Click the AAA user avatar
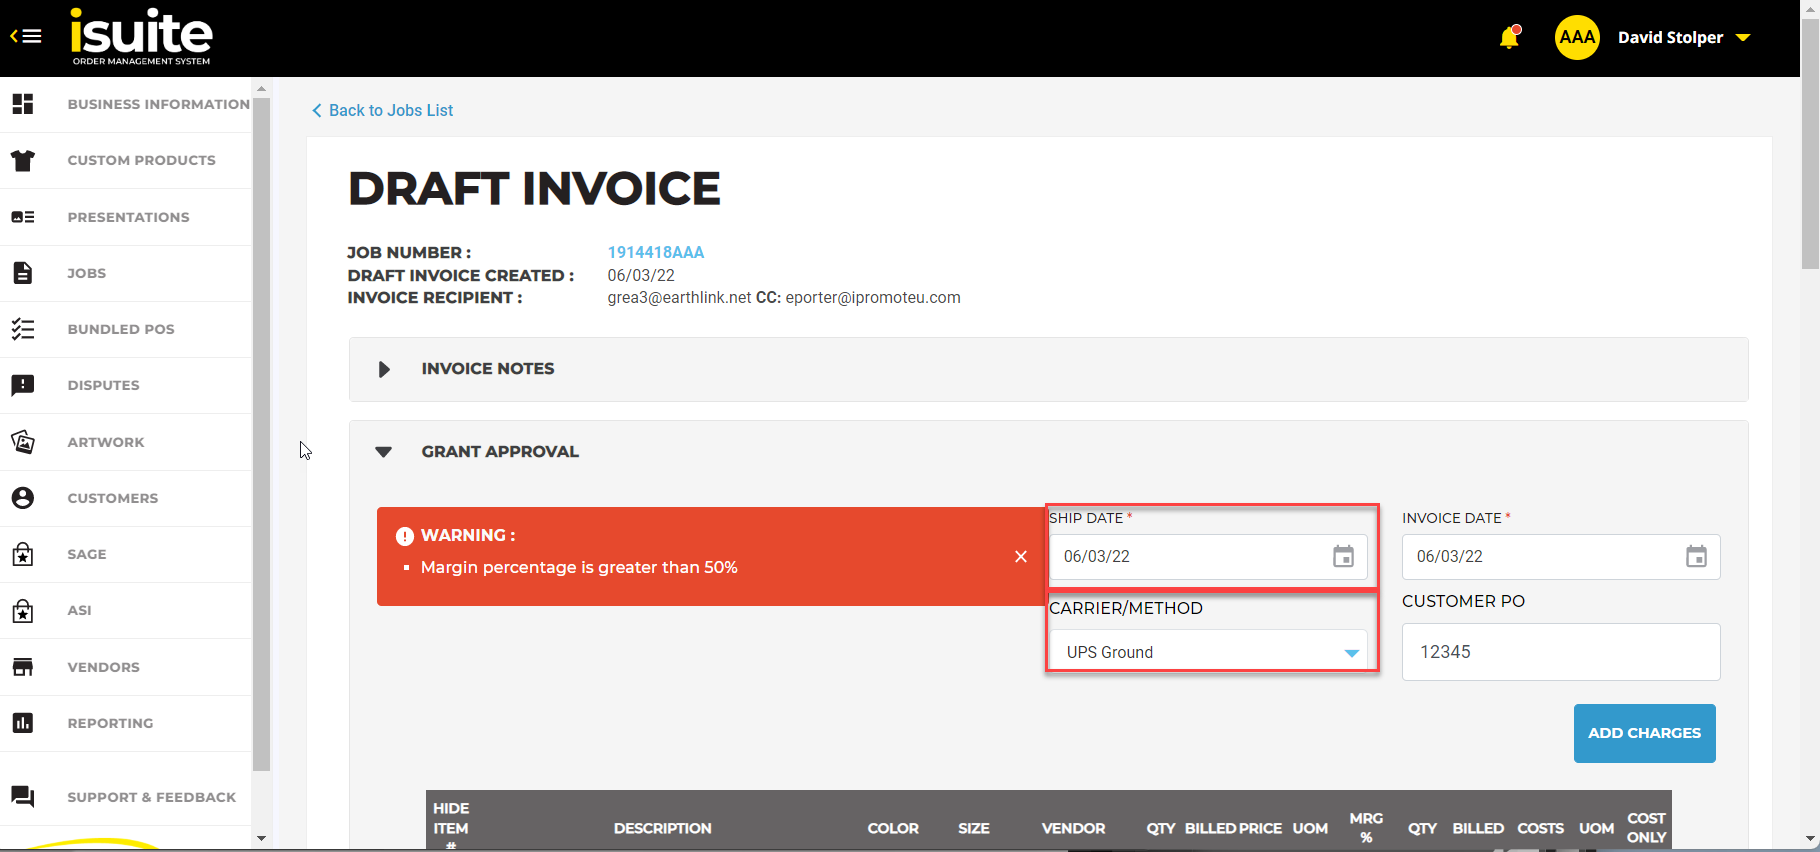 click(x=1577, y=37)
